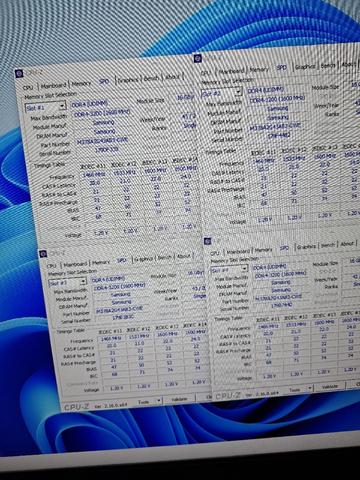Select the SPD tab in the Slot #2 window
Viewport: 360px width, 480px height.
pyautogui.click(x=282, y=68)
